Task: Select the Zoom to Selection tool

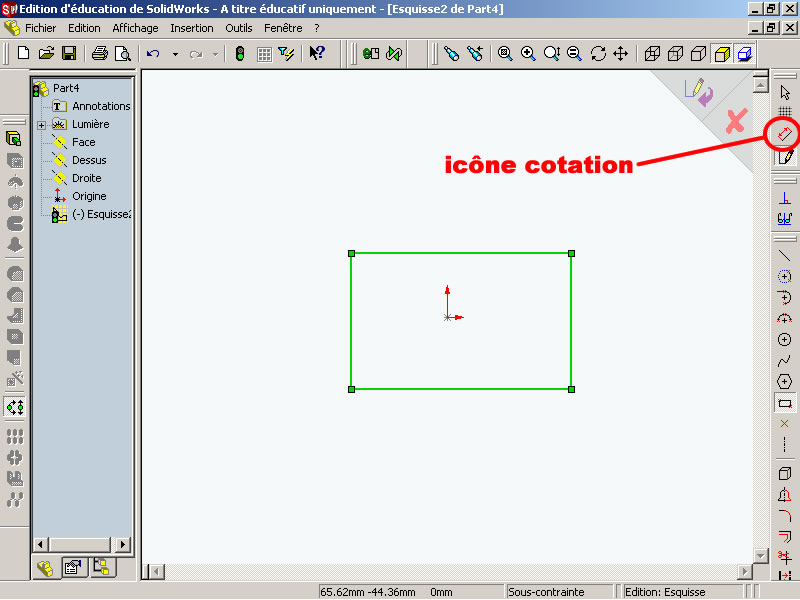Action: point(574,53)
